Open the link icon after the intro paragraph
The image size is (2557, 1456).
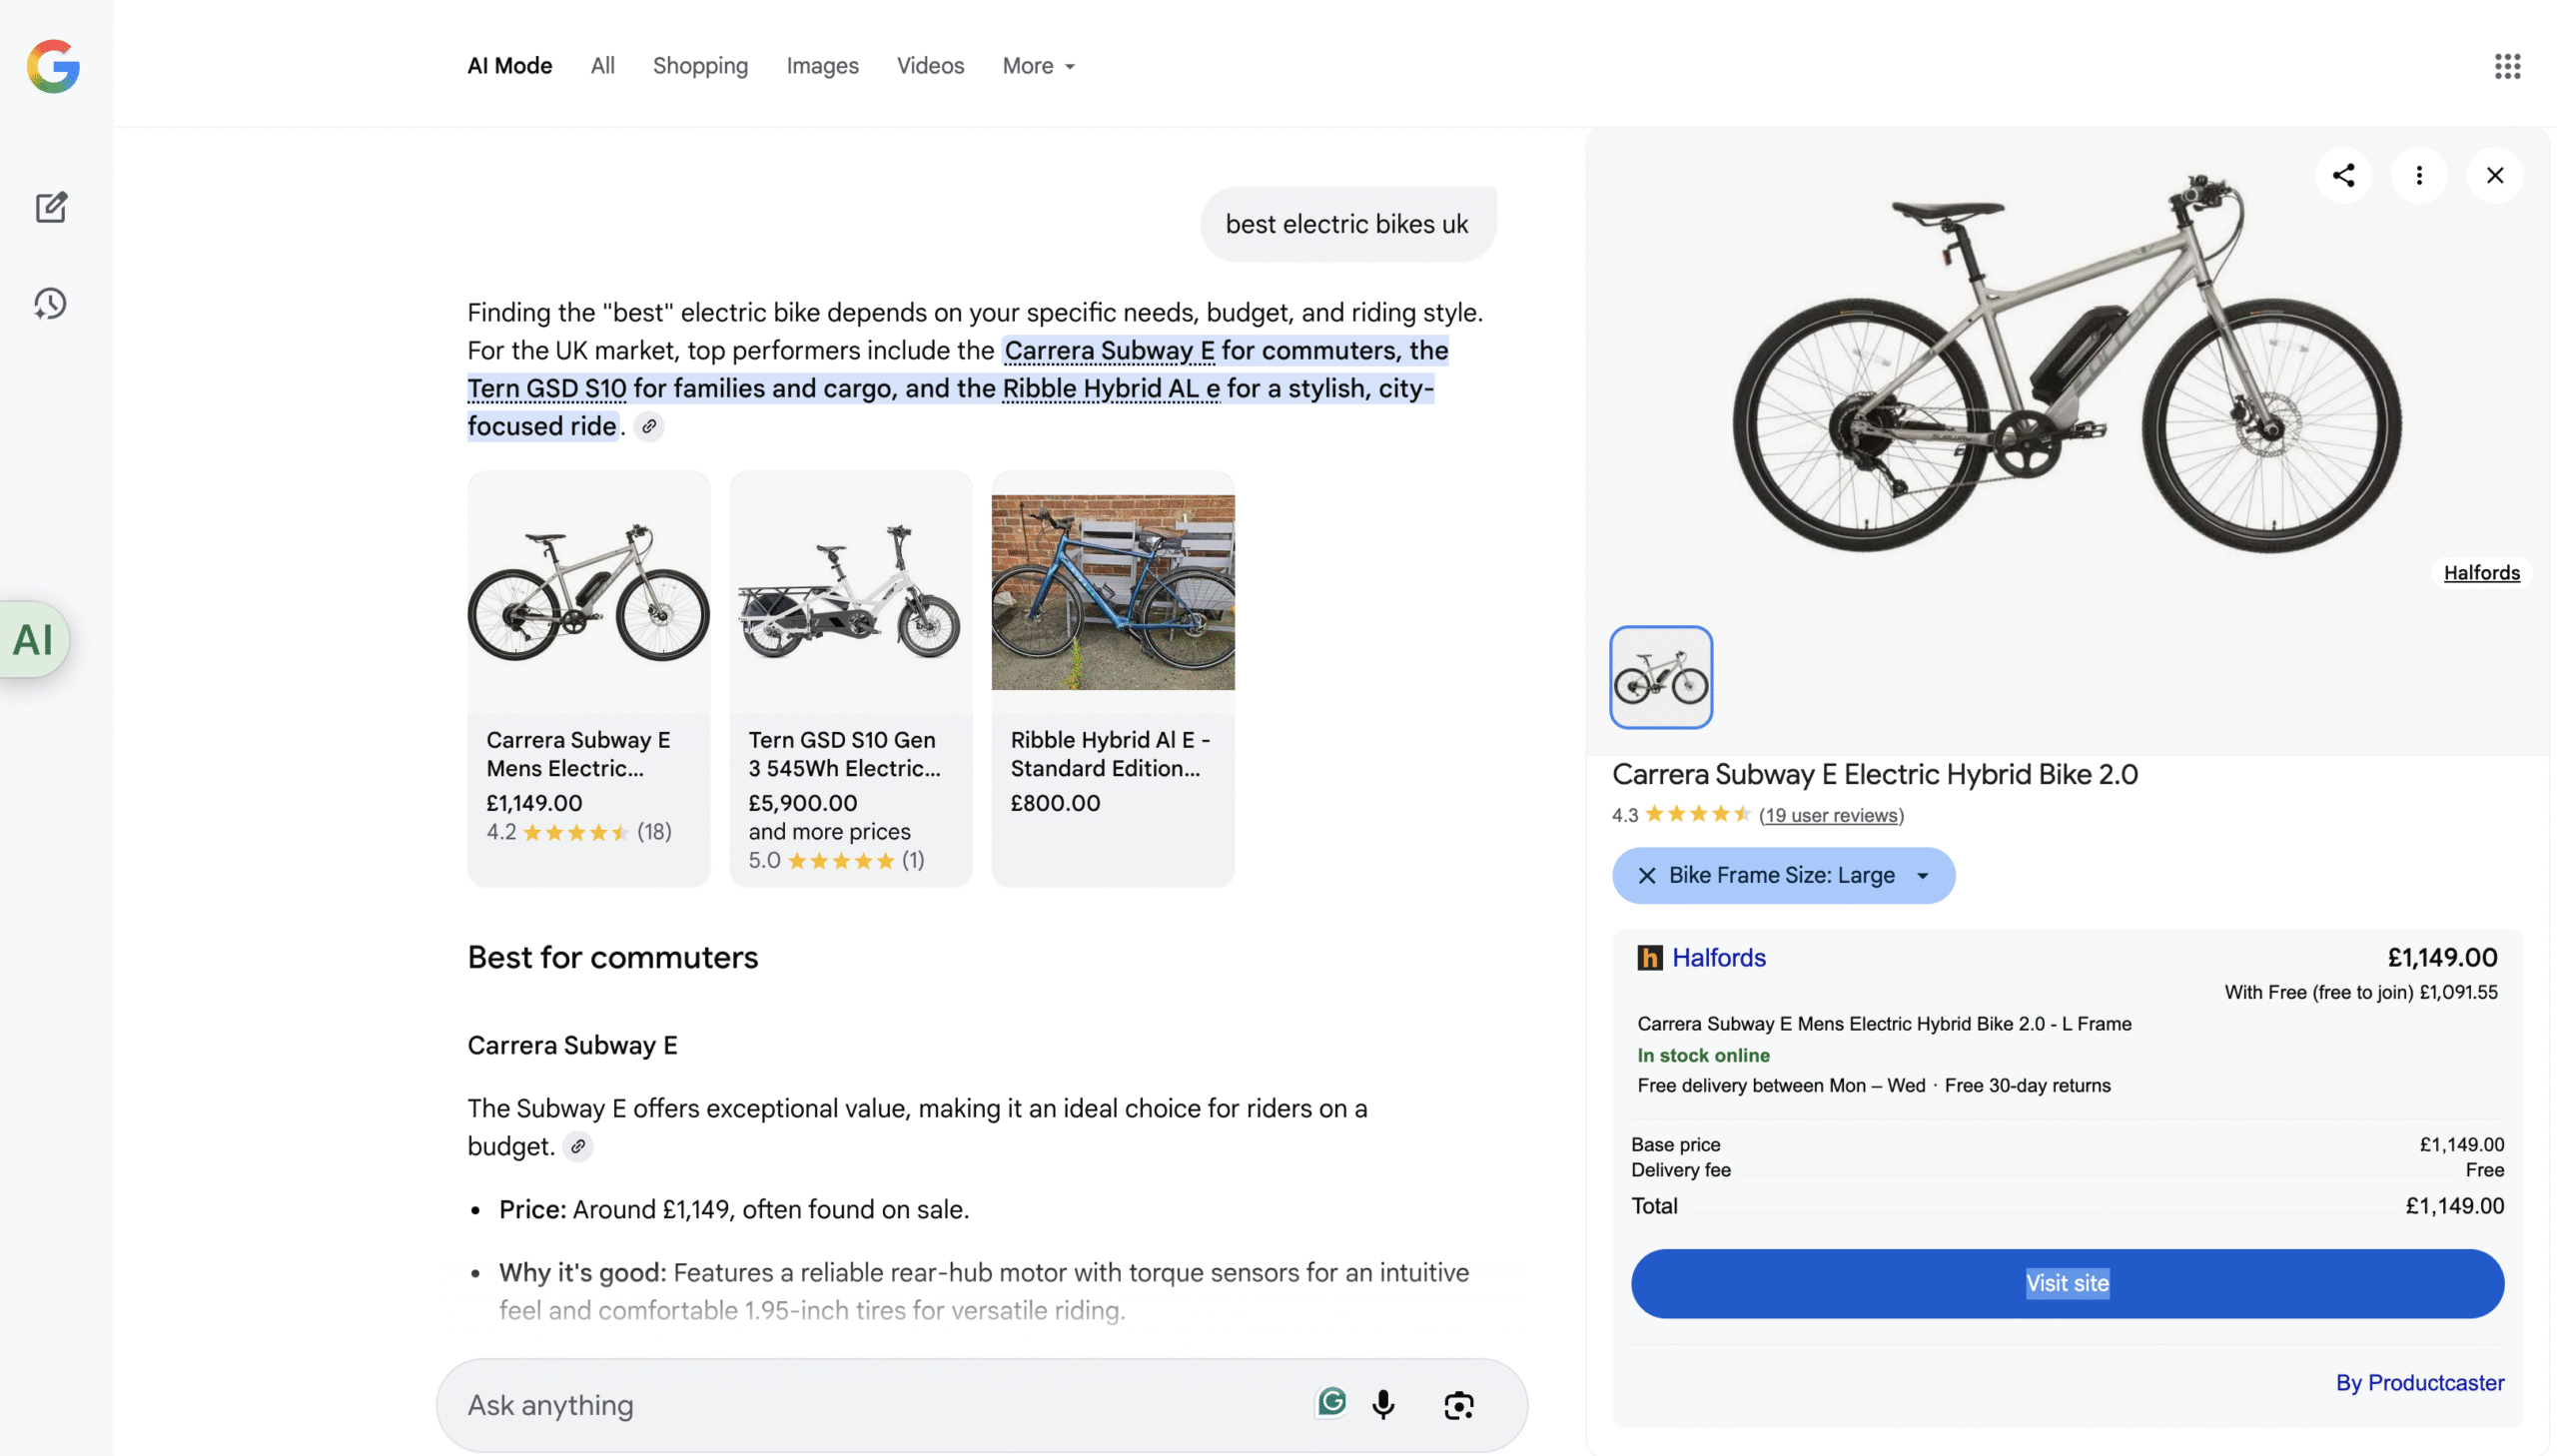[x=649, y=426]
